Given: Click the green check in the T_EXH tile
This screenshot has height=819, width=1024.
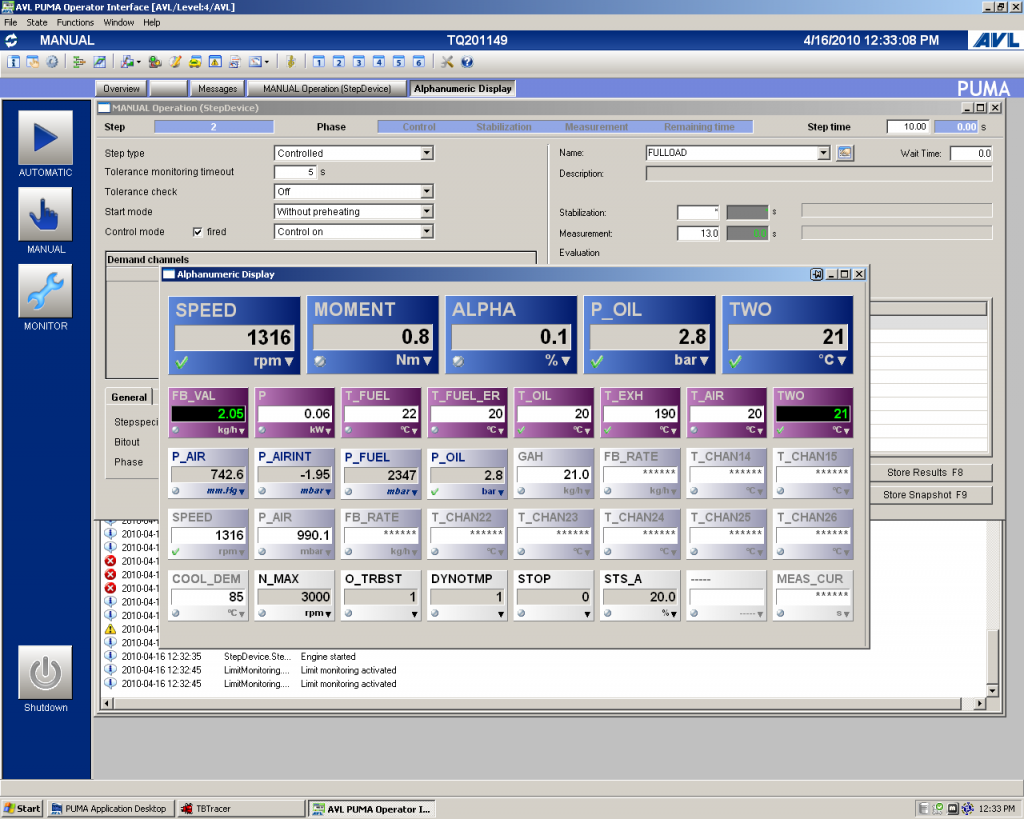Looking at the screenshot, I should pyautogui.click(x=608, y=430).
